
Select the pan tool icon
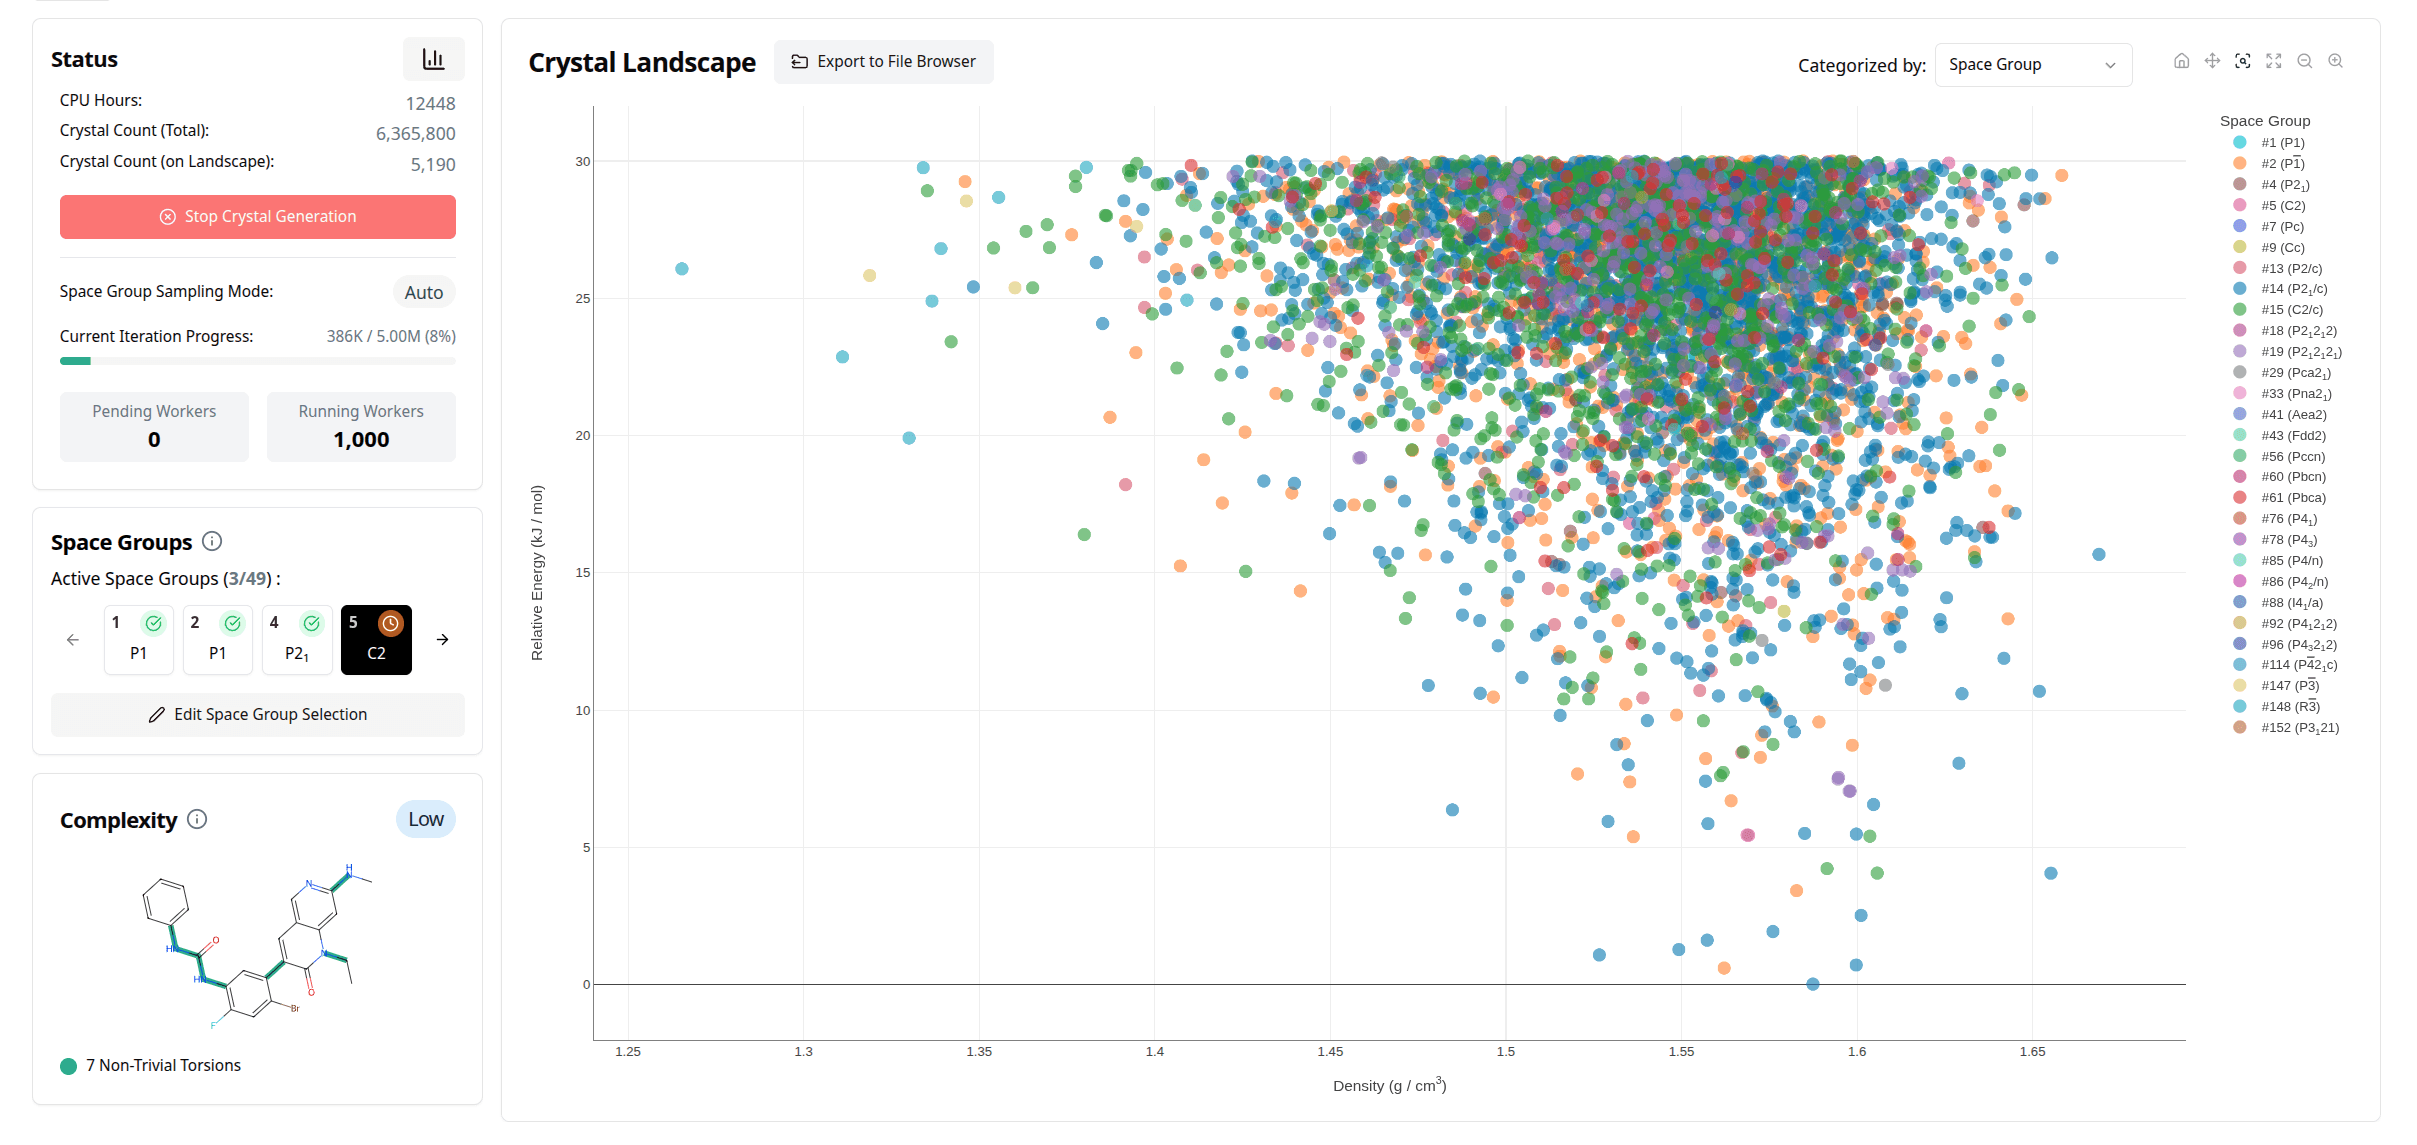(2212, 61)
